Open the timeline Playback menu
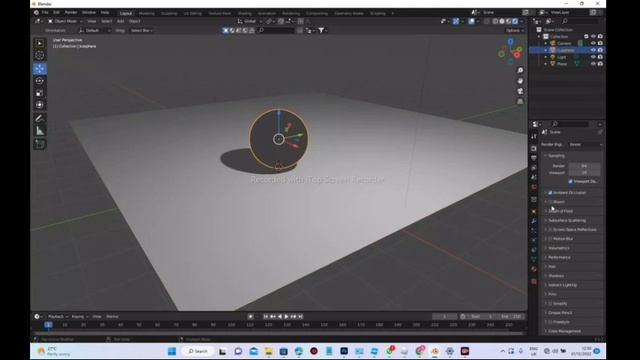 click(x=58, y=317)
